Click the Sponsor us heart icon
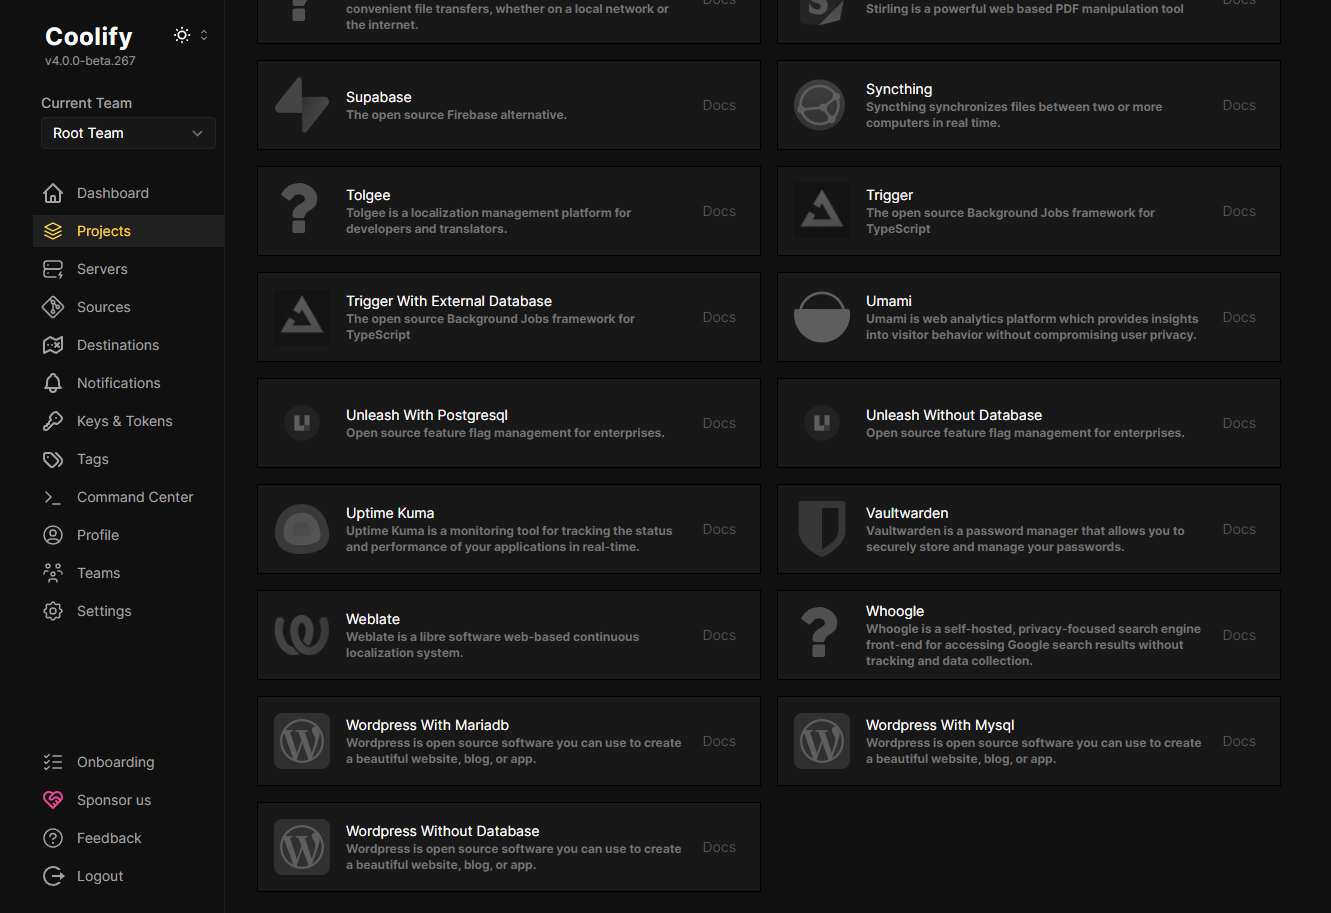 click(x=53, y=800)
